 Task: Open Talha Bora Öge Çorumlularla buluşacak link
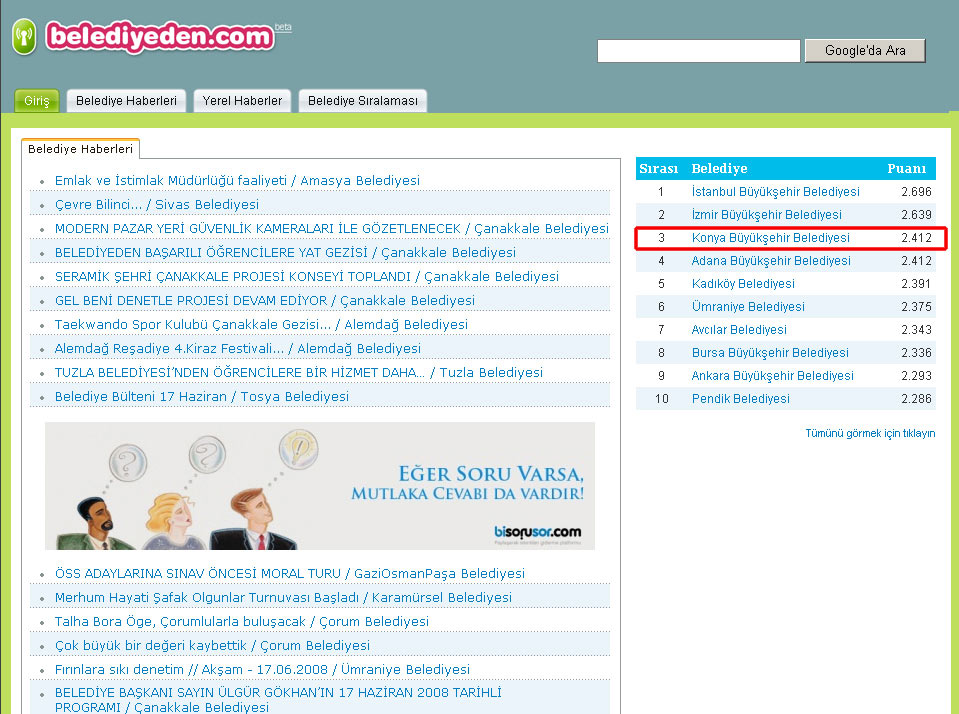pyautogui.click(x=242, y=622)
